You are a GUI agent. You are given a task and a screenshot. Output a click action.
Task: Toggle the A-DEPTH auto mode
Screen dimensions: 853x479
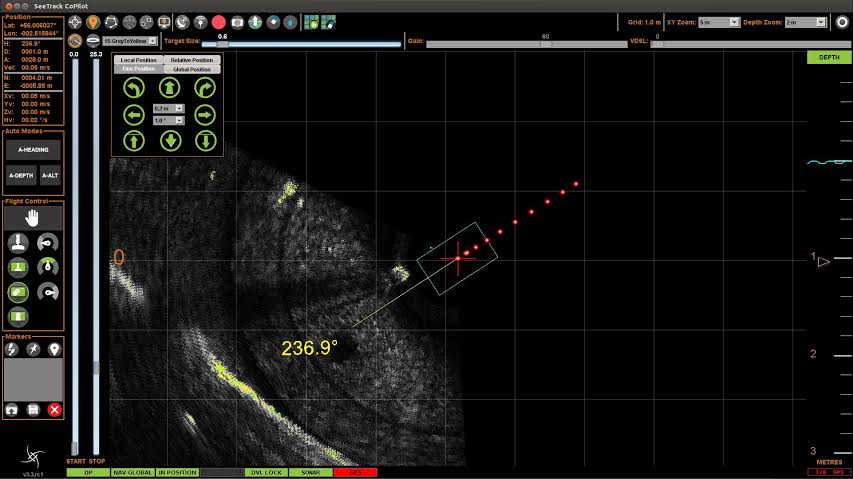(21, 176)
